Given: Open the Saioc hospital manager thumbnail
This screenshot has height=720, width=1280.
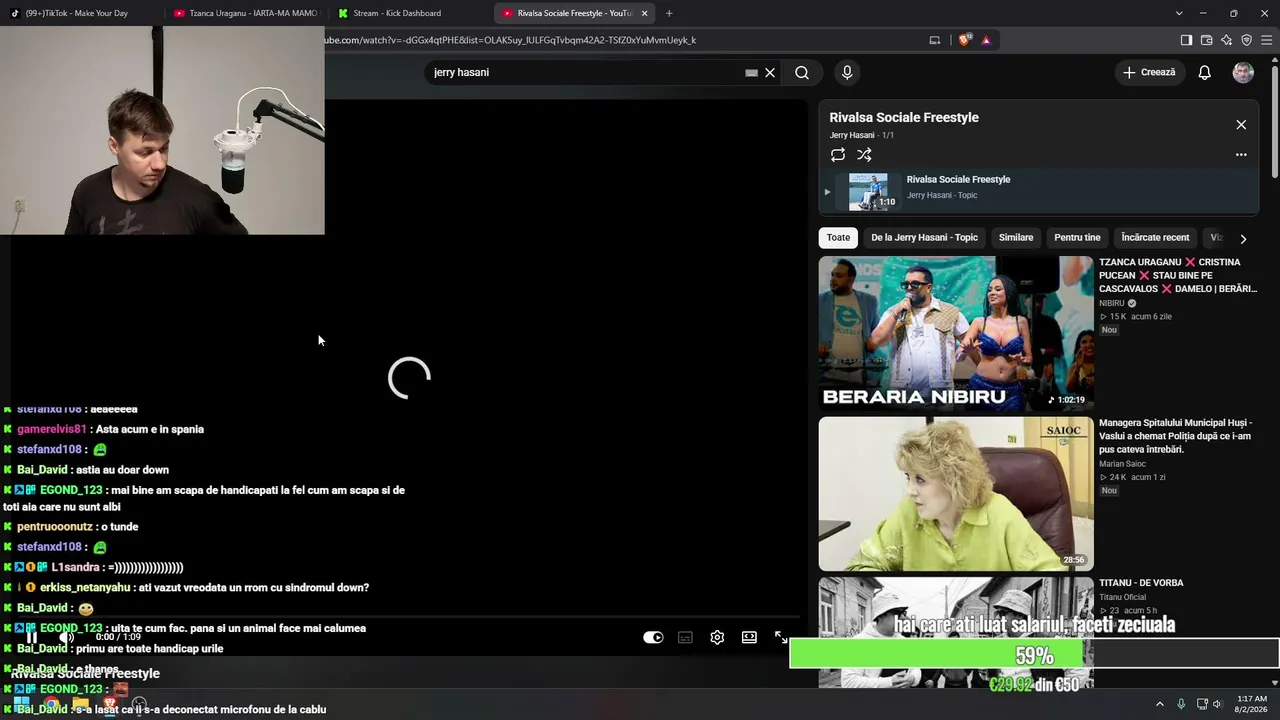Looking at the screenshot, I should point(956,494).
